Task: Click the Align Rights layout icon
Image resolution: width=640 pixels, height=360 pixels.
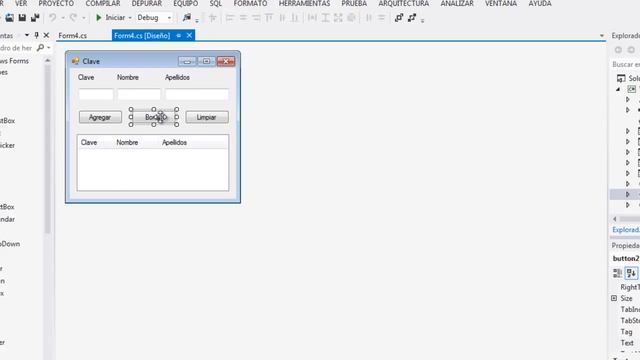Action: (256, 18)
